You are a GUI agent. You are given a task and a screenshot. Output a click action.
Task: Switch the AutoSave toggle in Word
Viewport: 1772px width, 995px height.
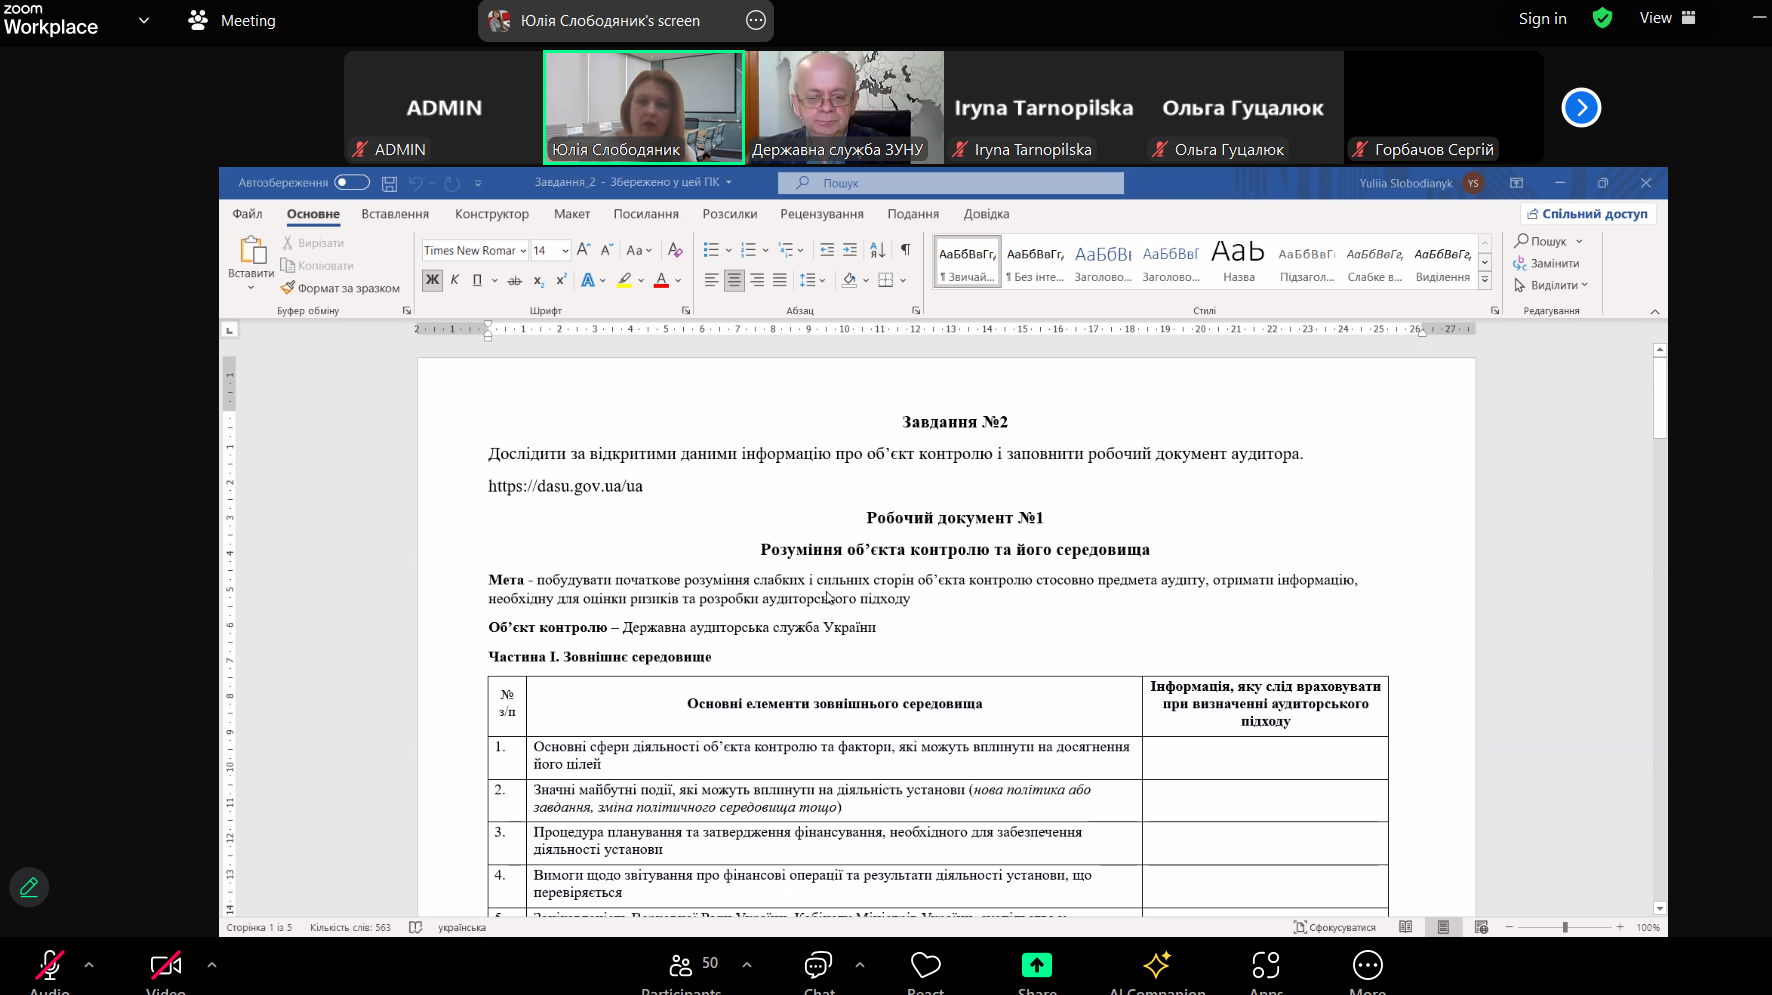click(x=352, y=182)
